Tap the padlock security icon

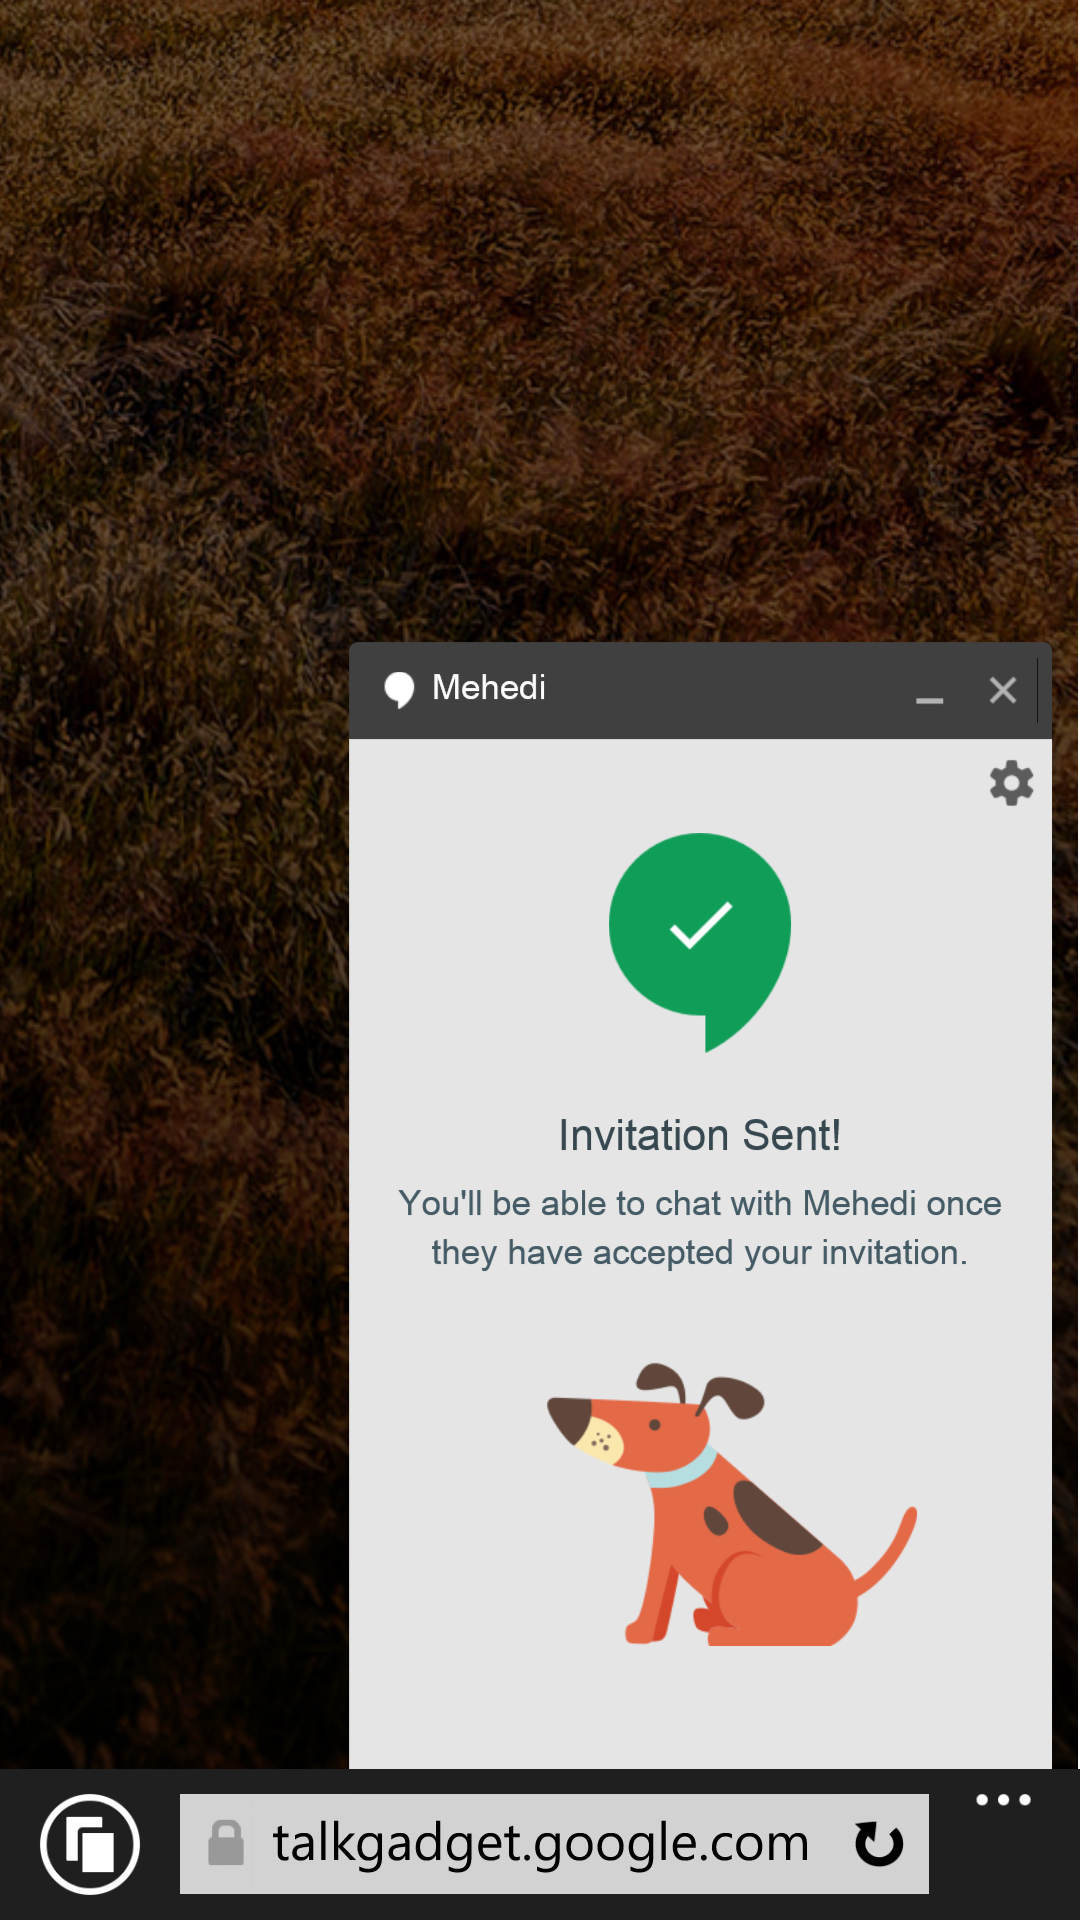tap(226, 1843)
